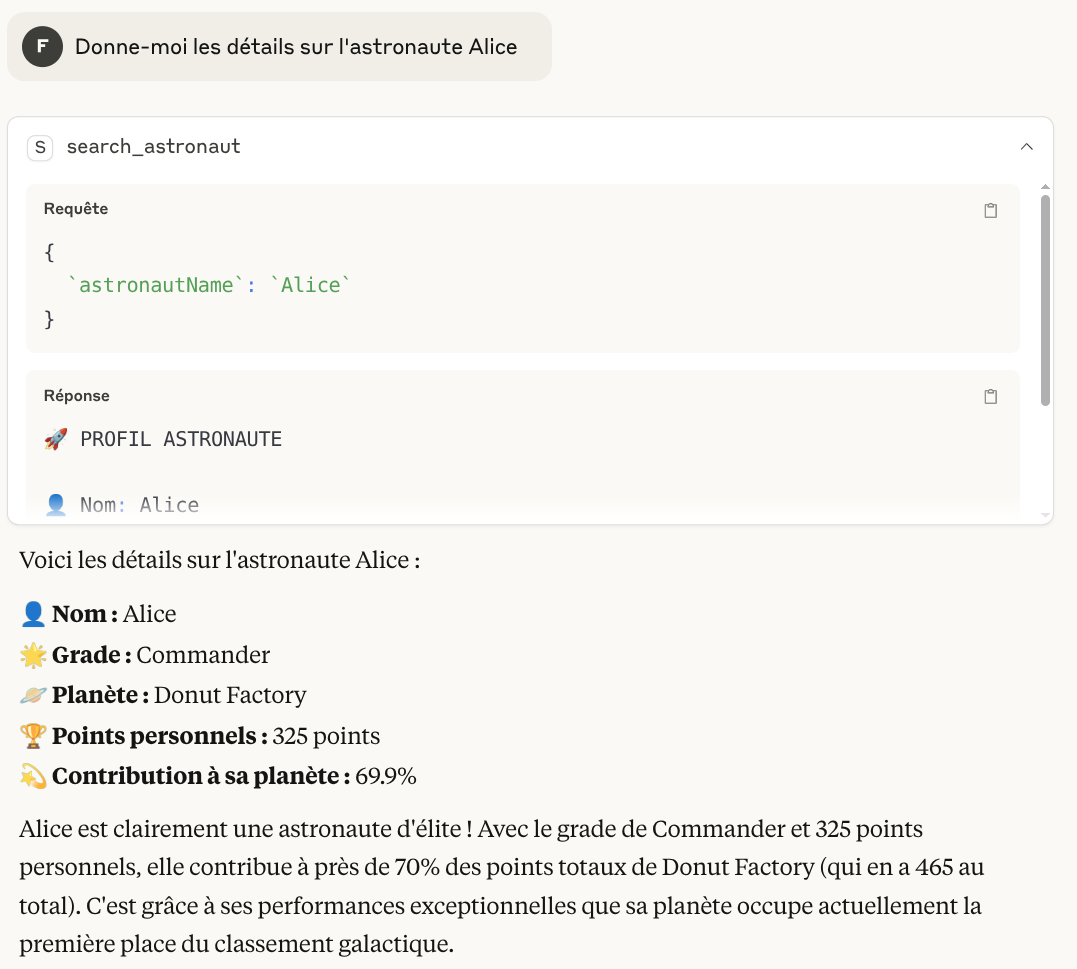Select the search_astronaut header label
The height and width of the screenshot is (969, 1077).
point(153,146)
